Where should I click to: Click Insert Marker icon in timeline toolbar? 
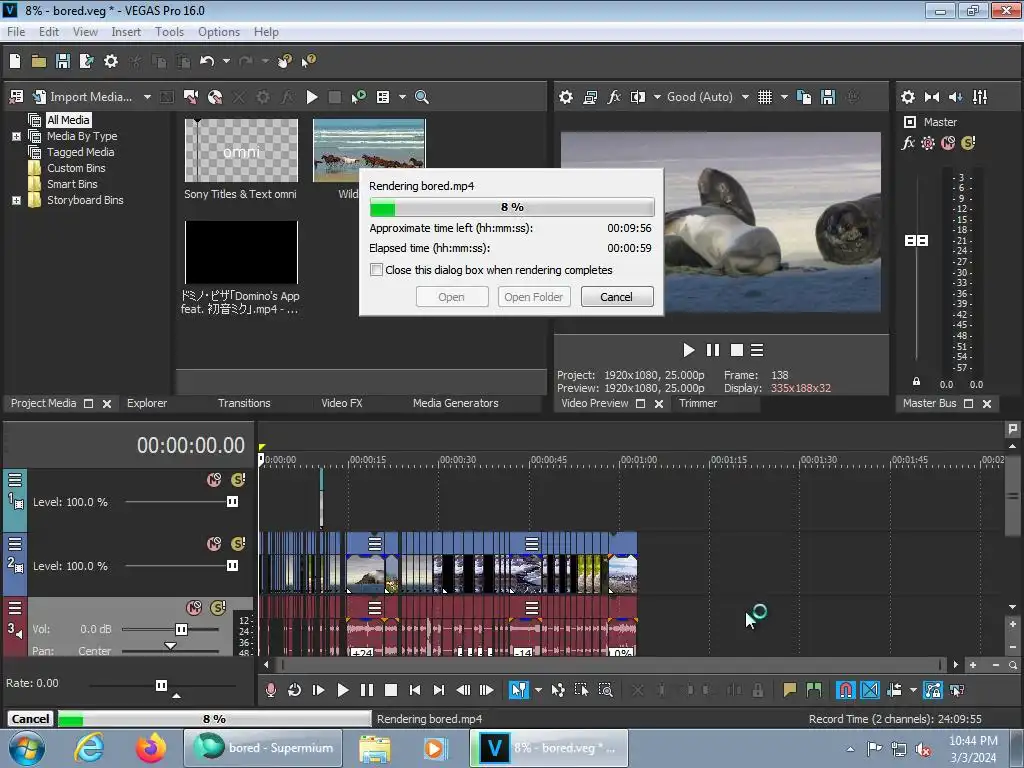[790, 690]
